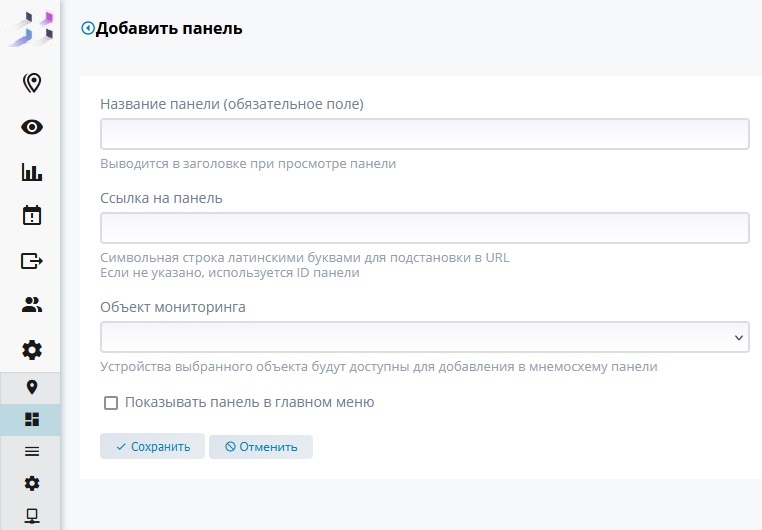Open the eye monitoring view icon
Image resolution: width=762 pixels, height=530 pixels.
[32, 127]
